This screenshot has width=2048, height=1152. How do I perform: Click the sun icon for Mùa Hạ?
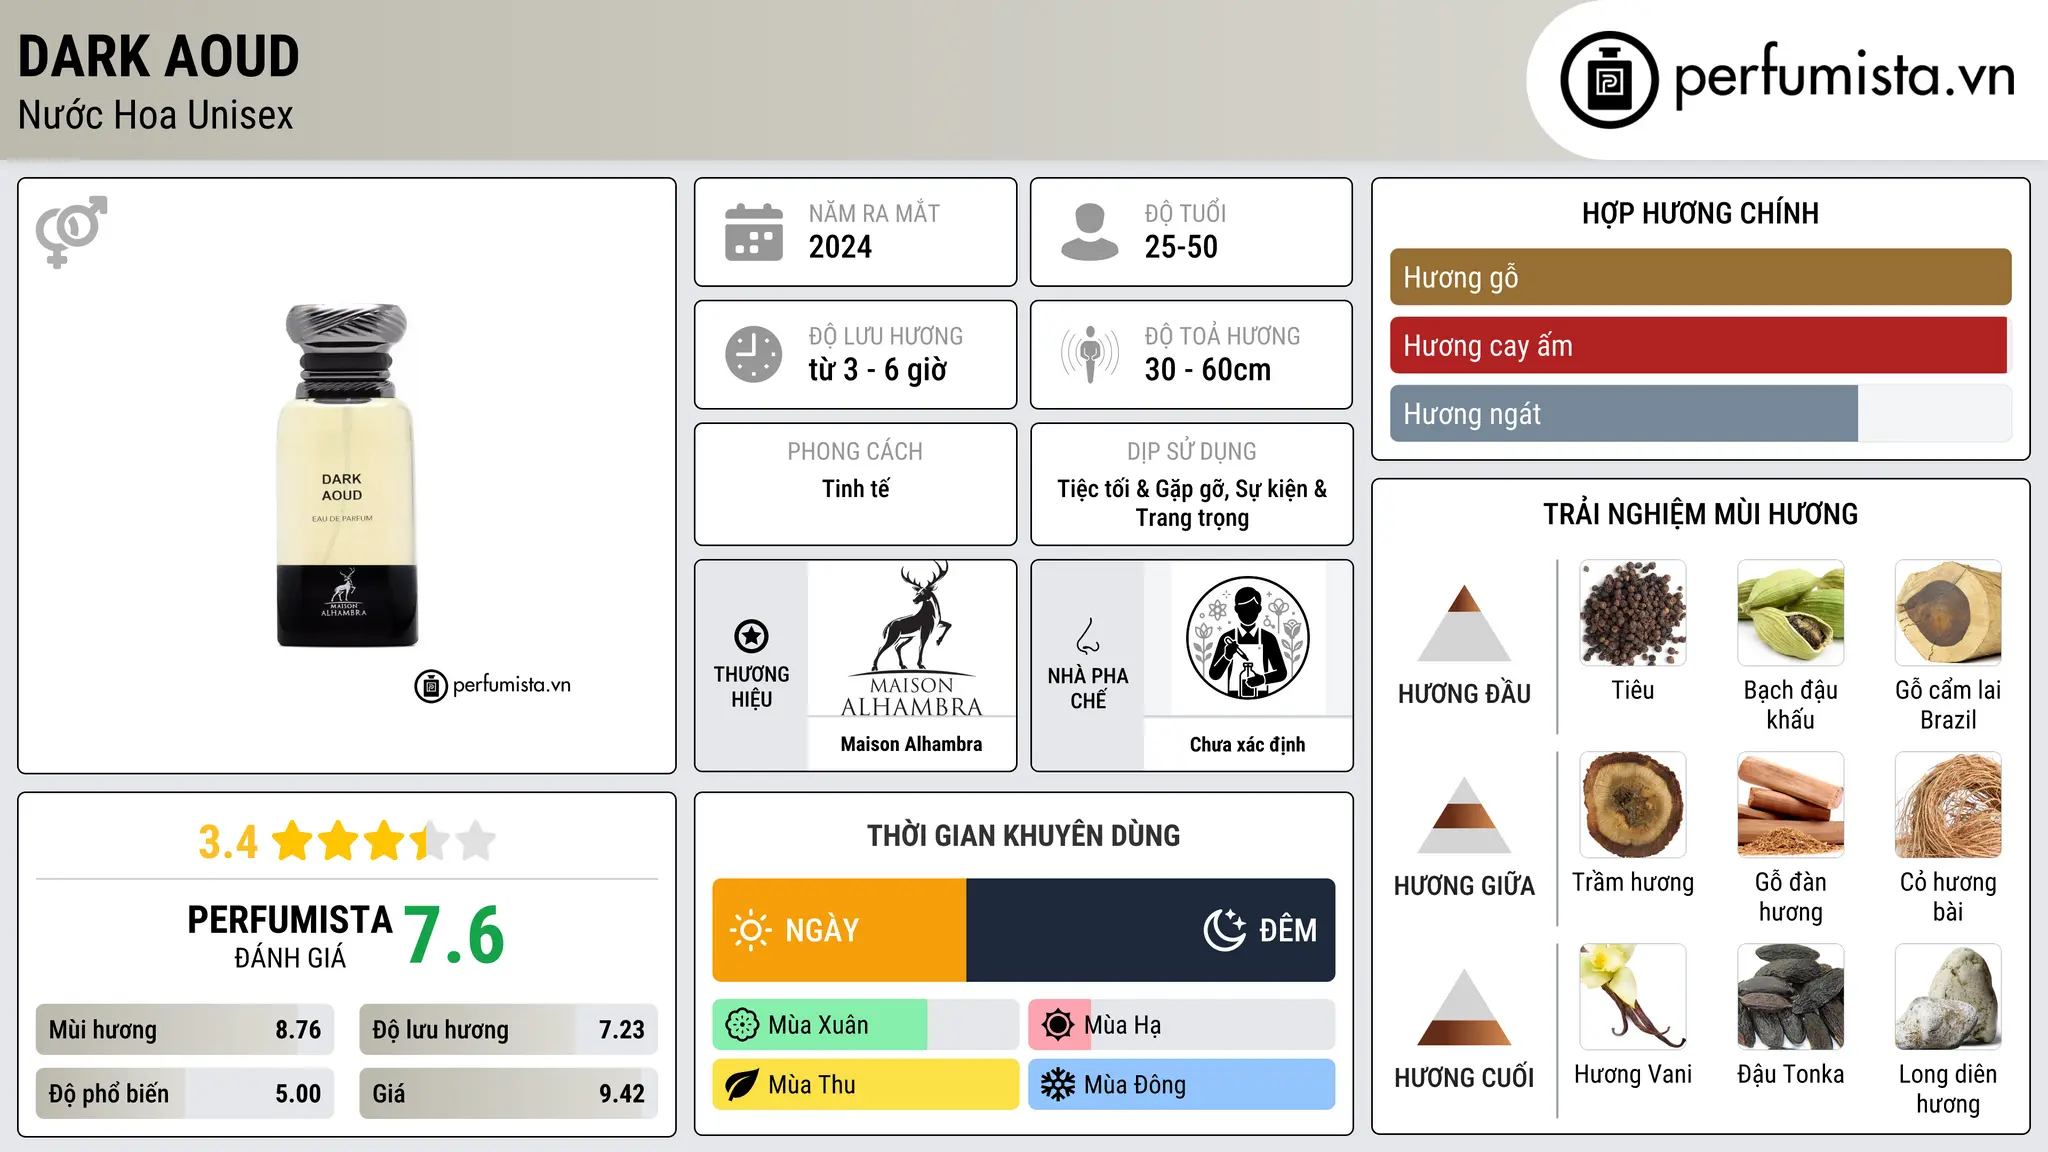[1058, 1025]
